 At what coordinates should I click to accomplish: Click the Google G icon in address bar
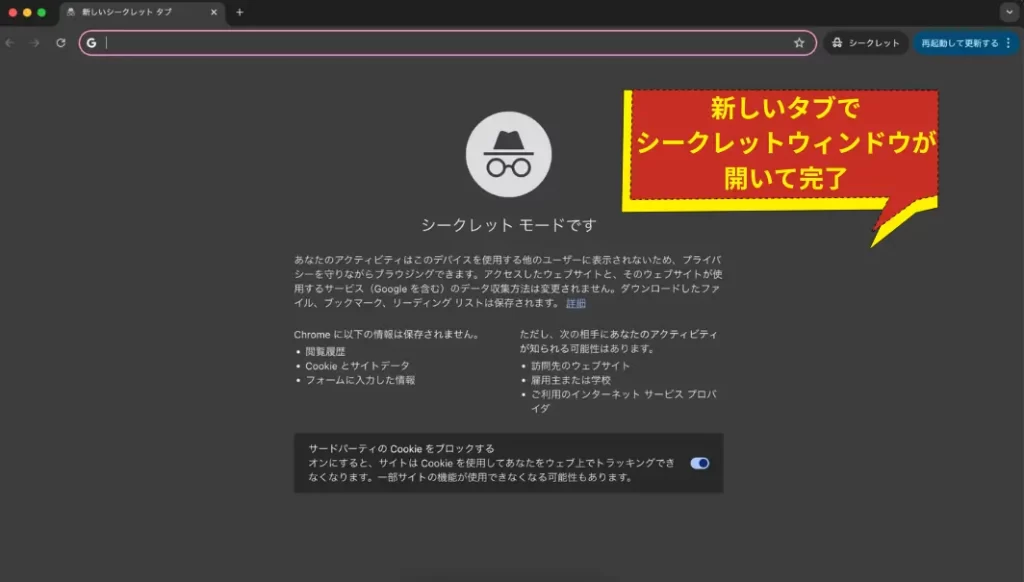click(91, 43)
